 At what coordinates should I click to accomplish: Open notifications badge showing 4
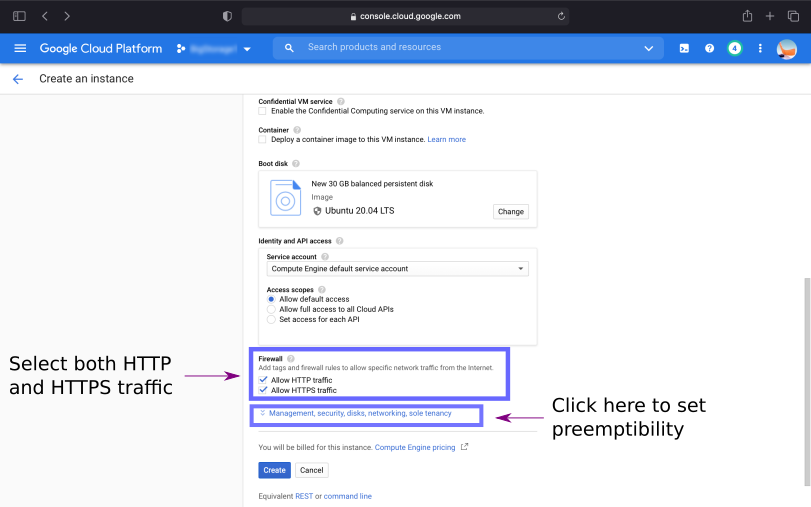pos(734,48)
